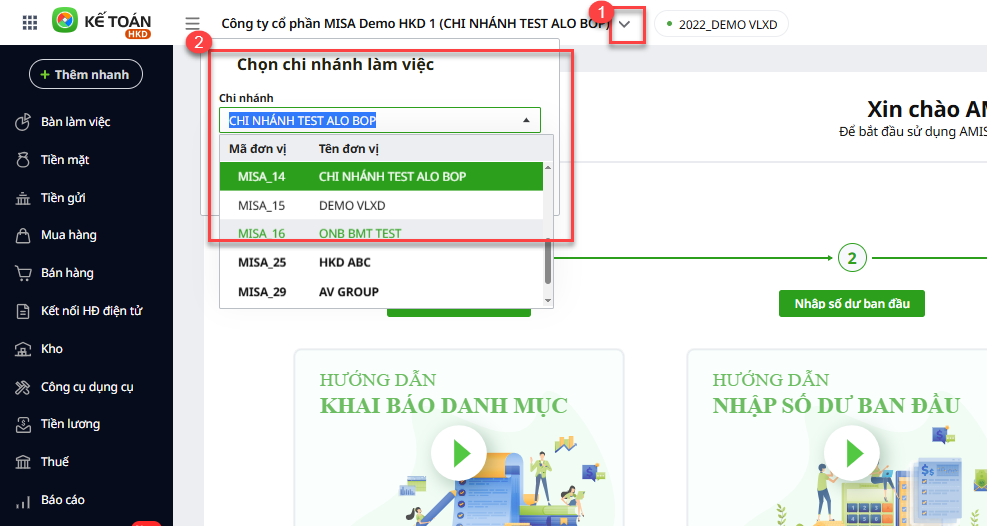Screen dimensions: 987x526
Task: Click Nhập số dư ban đầu button
Action: click(851, 304)
